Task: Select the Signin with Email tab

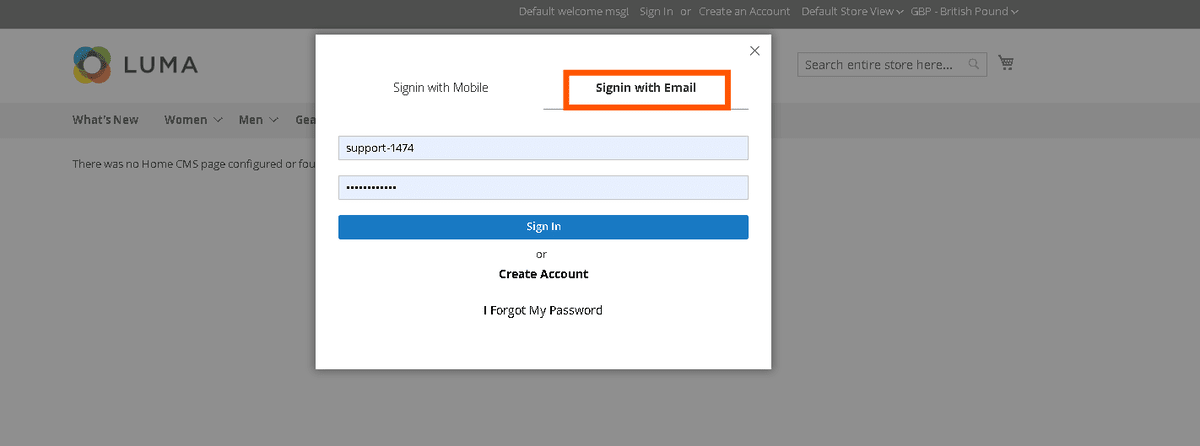Action: coord(646,88)
